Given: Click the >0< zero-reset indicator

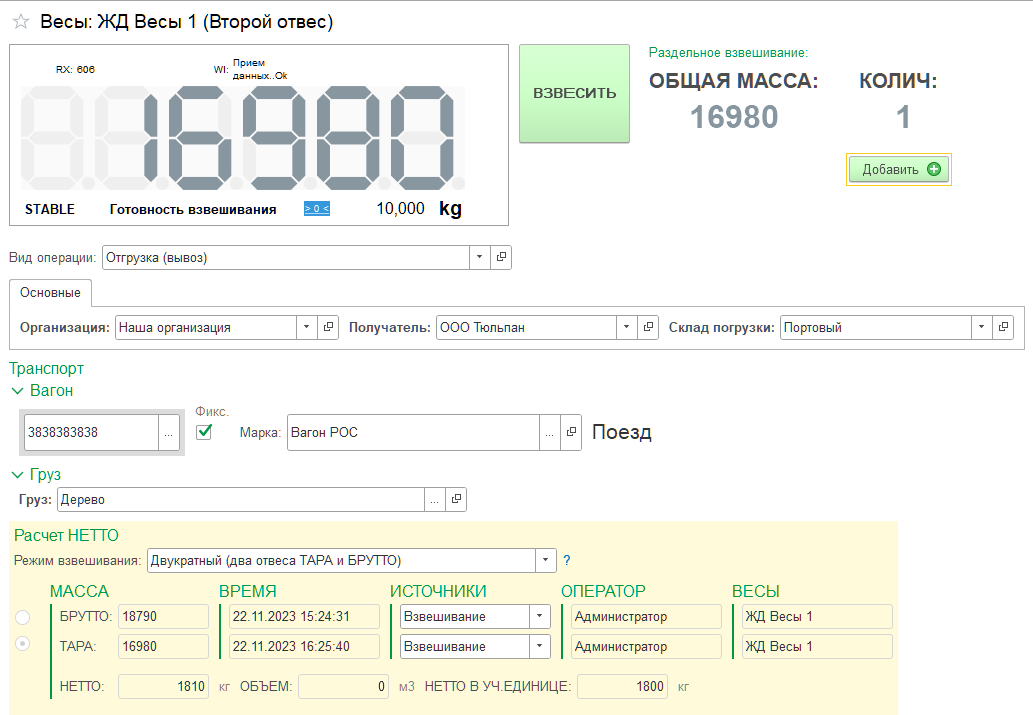Looking at the screenshot, I should click(316, 209).
